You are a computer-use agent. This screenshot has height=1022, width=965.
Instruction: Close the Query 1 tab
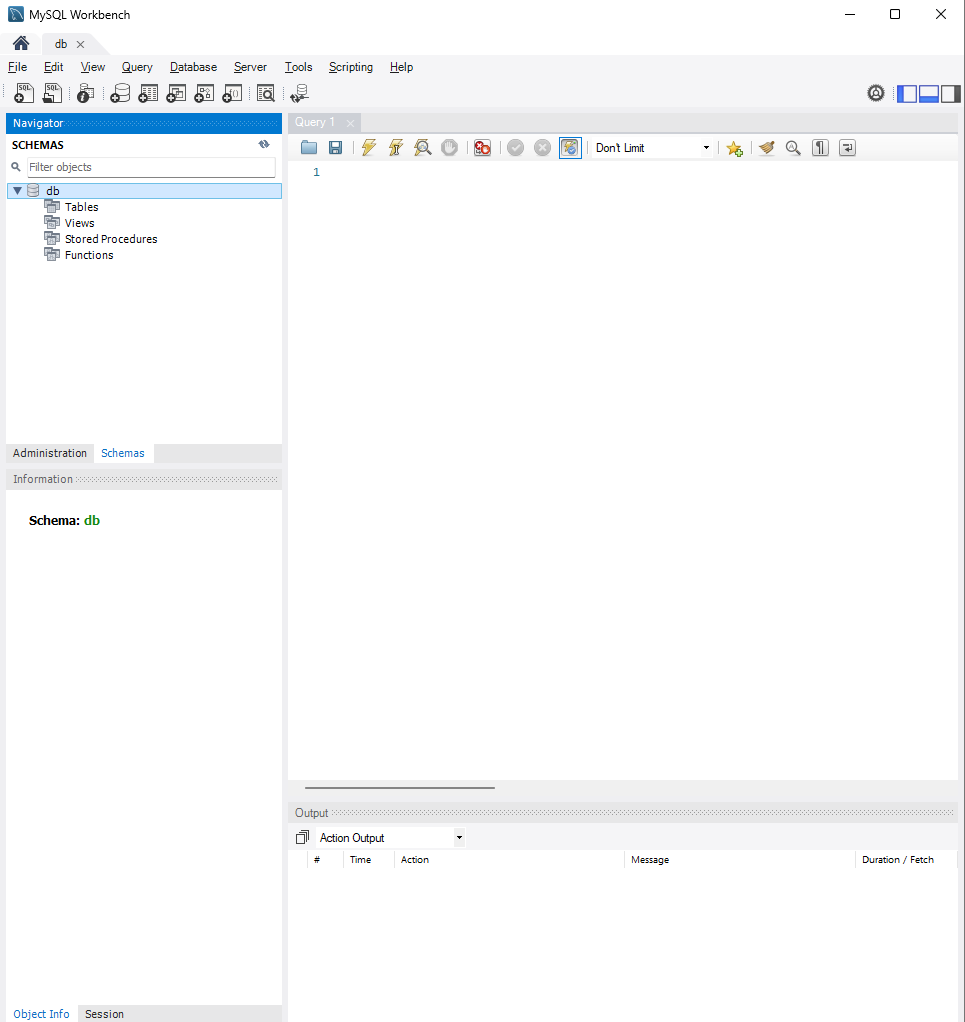tap(351, 123)
